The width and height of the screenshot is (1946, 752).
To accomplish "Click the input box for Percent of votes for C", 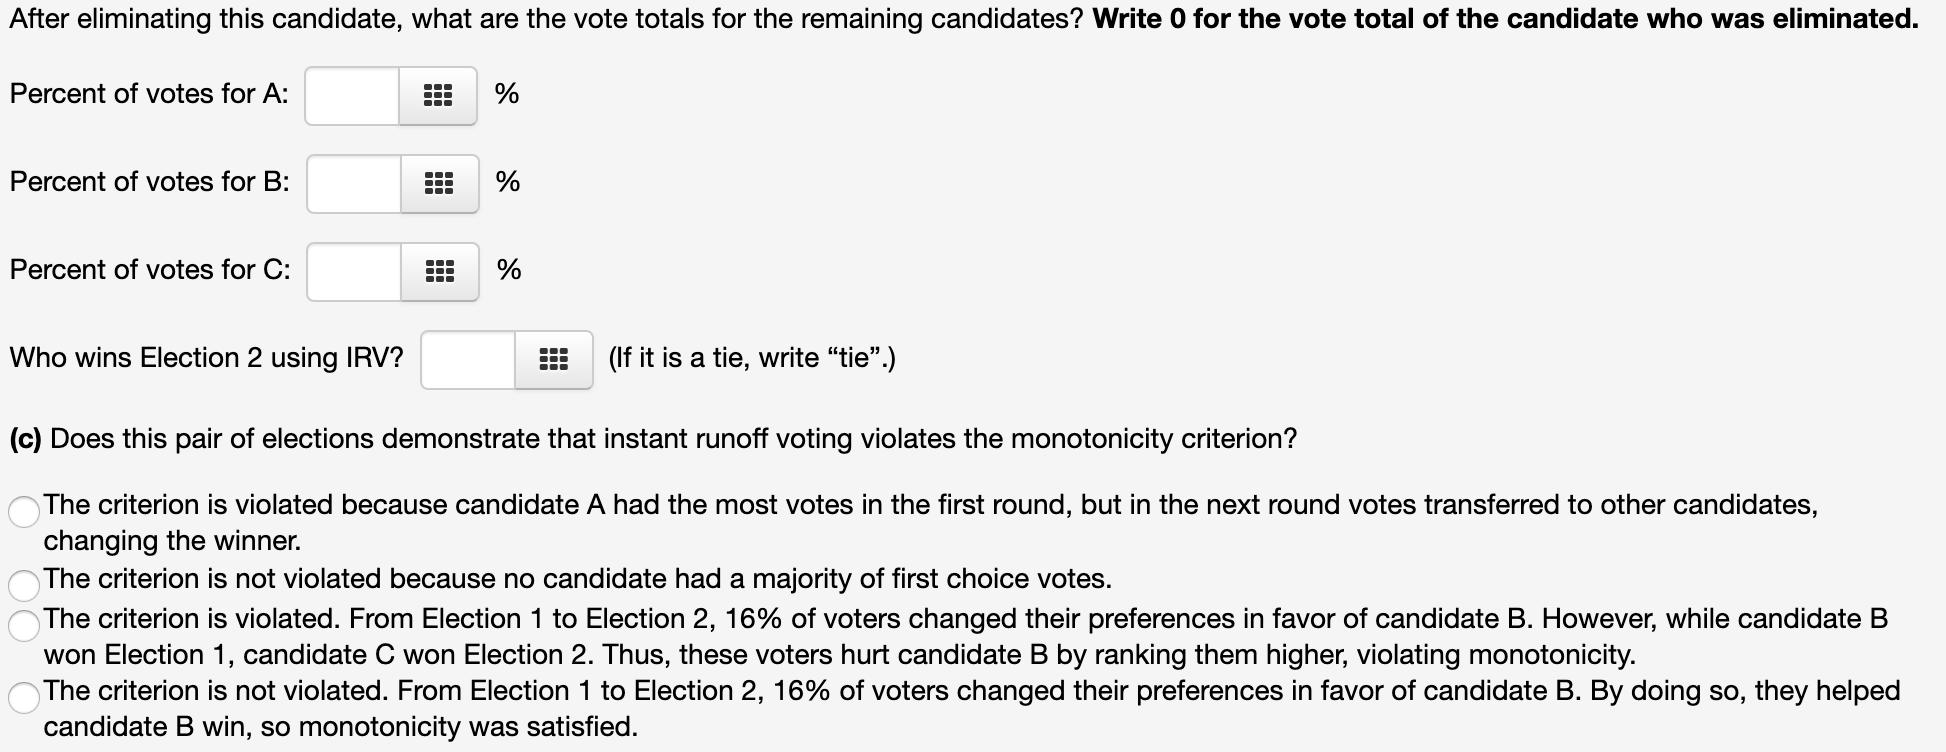I will click(352, 270).
